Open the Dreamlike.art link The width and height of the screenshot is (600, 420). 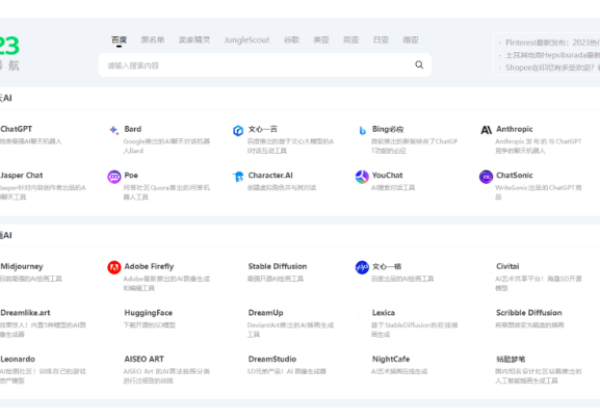(25, 313)
